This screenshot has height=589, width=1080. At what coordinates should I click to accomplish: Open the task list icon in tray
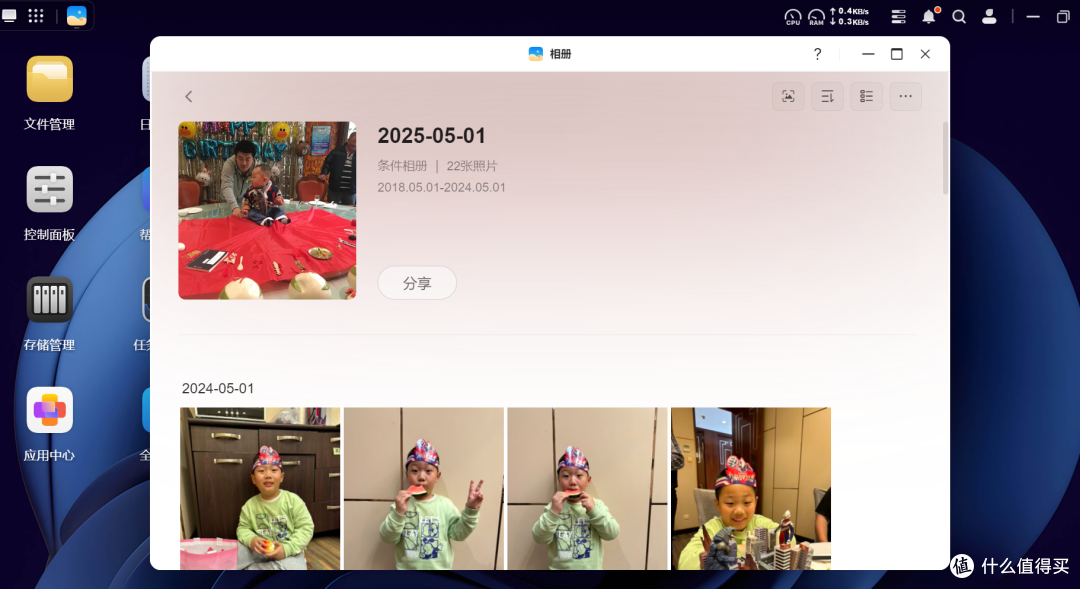[898, 17]
